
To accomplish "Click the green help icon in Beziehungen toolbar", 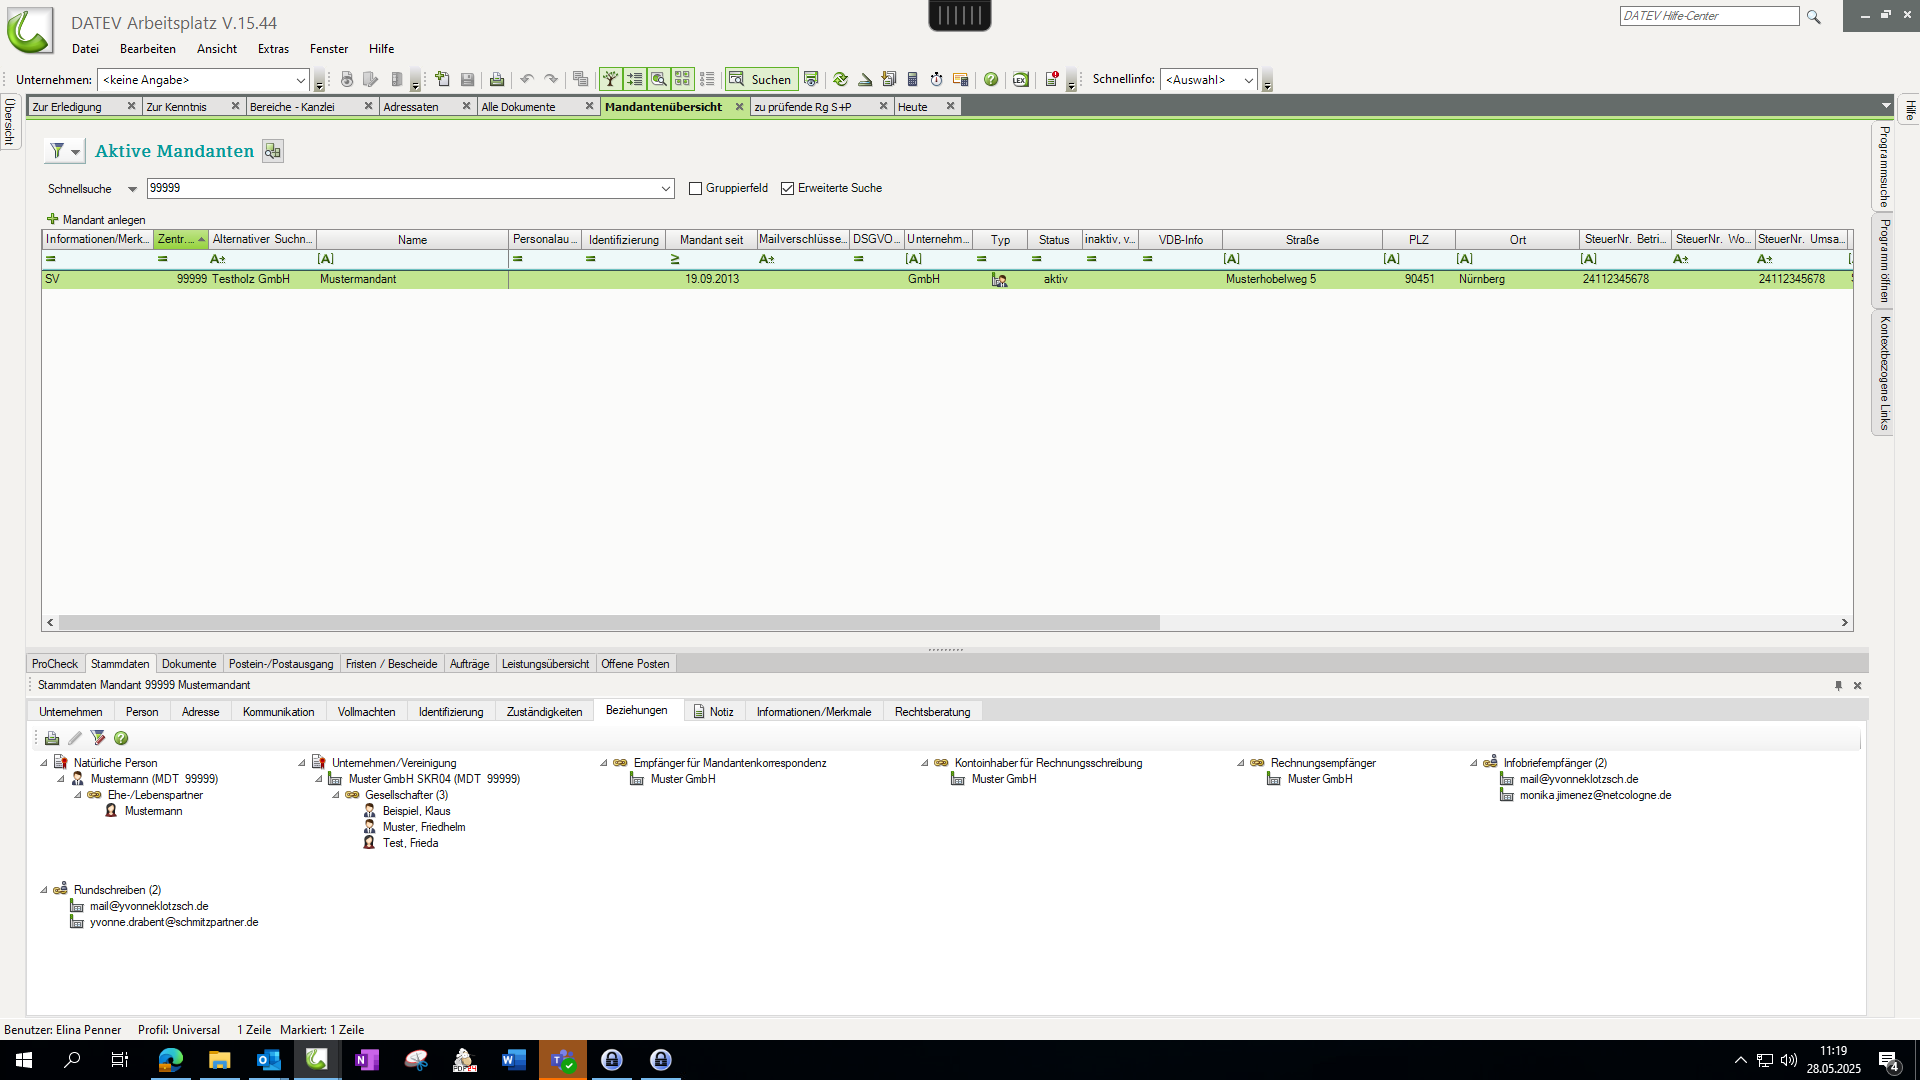I will point(121,738).
